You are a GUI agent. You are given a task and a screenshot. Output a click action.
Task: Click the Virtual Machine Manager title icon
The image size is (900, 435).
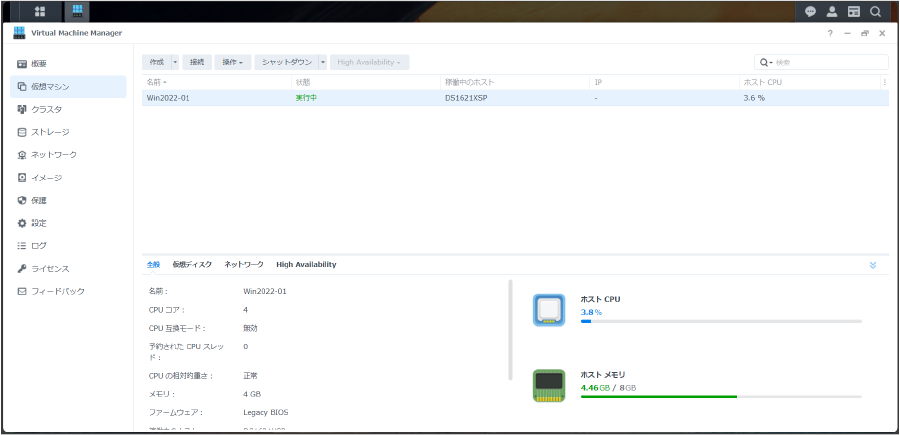(x=20, y=33)
